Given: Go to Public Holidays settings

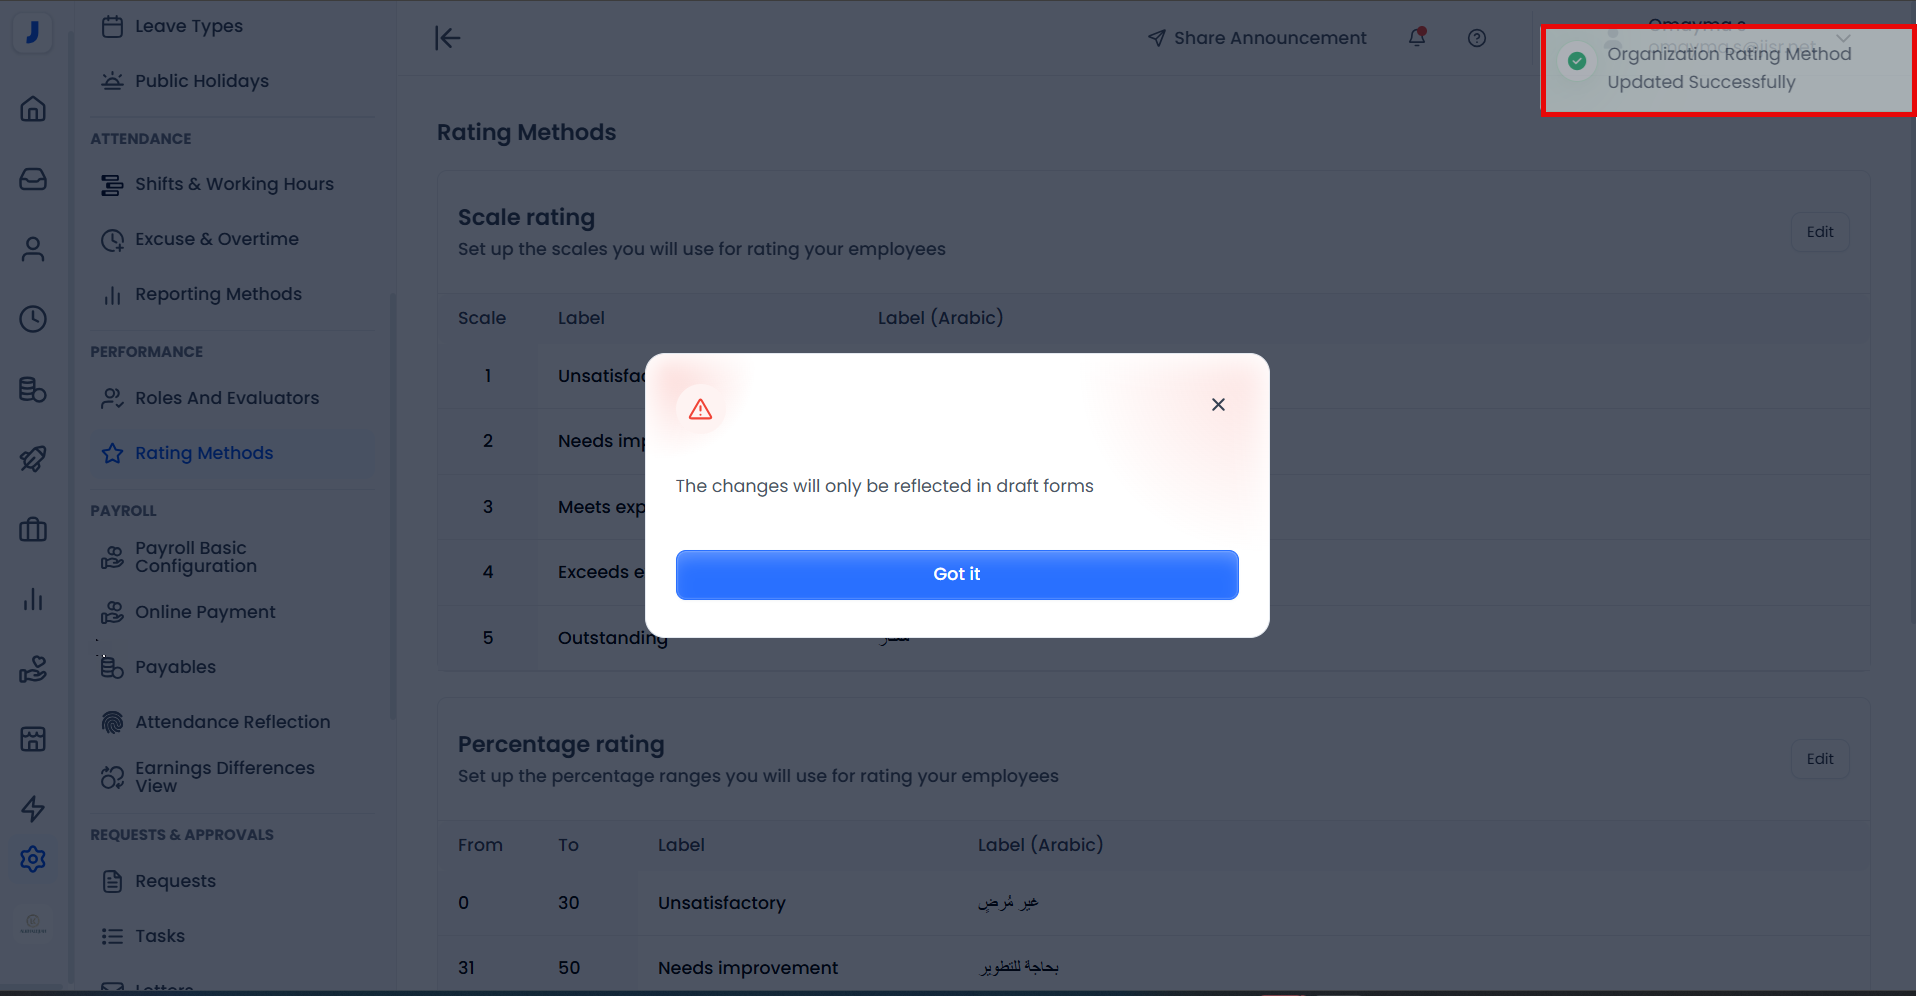Looking at the screenshot, I should pyautogui.click(x=201, y=81).
